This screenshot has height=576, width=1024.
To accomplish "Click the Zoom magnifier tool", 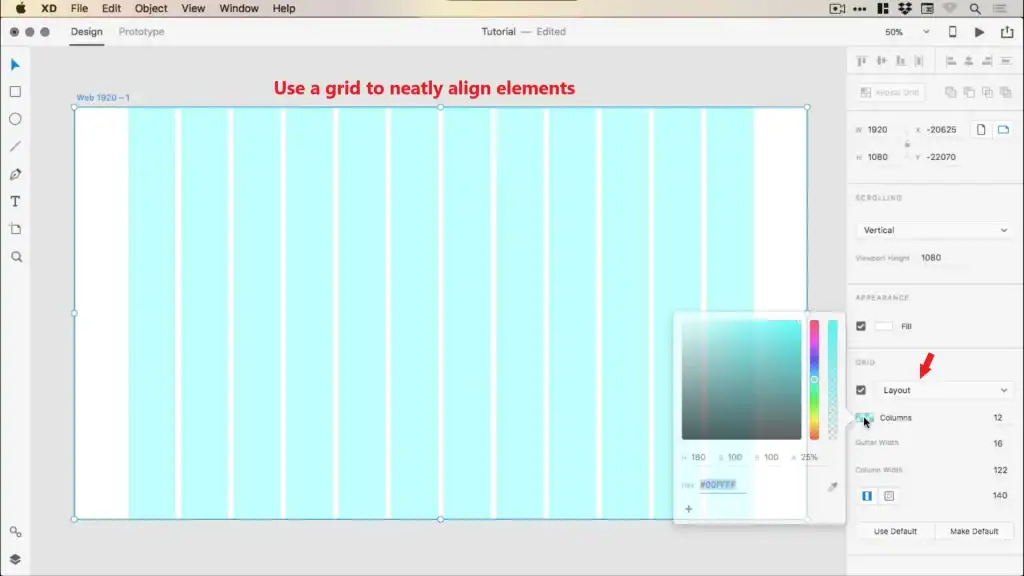I will [x=15, y=257].
